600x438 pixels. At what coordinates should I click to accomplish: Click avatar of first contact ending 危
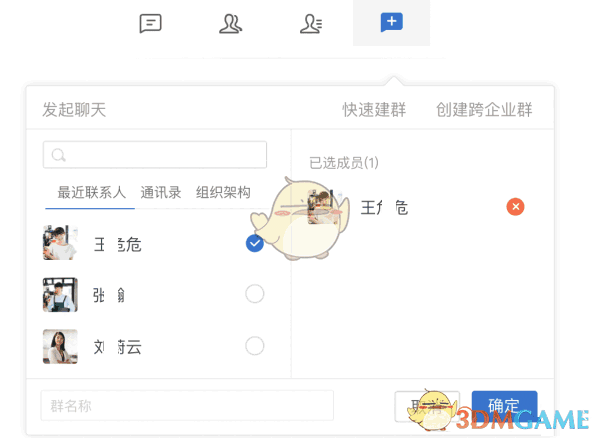[60, 243]
